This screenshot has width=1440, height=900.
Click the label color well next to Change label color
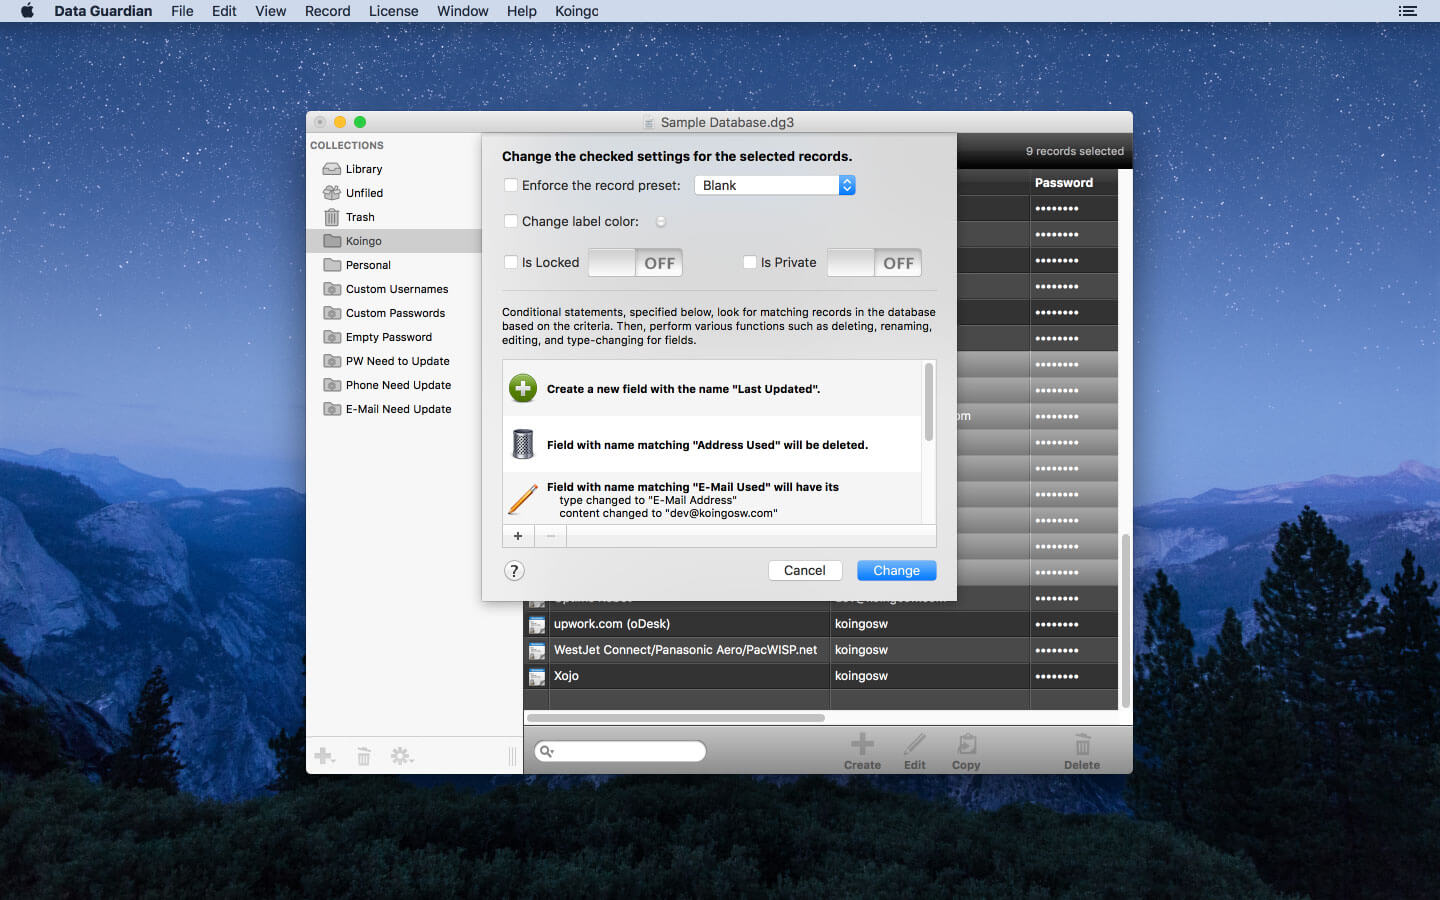[660, 221]
